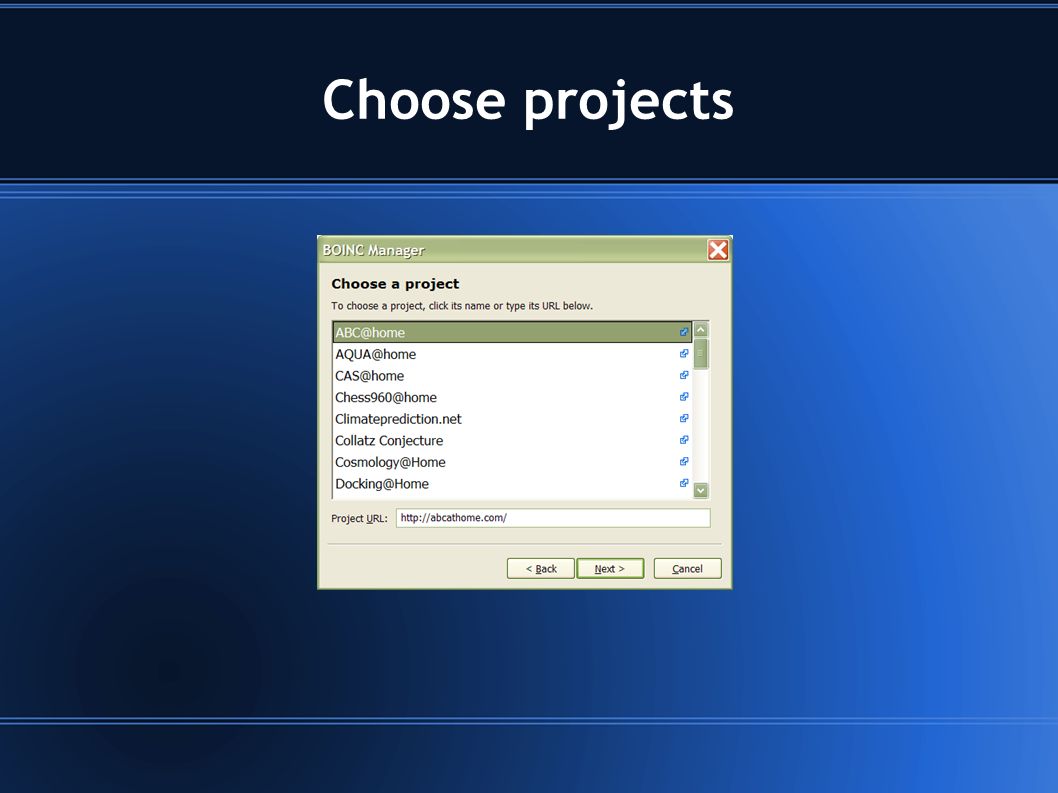Select Climateprediction.net in the project list

[512, 418]
